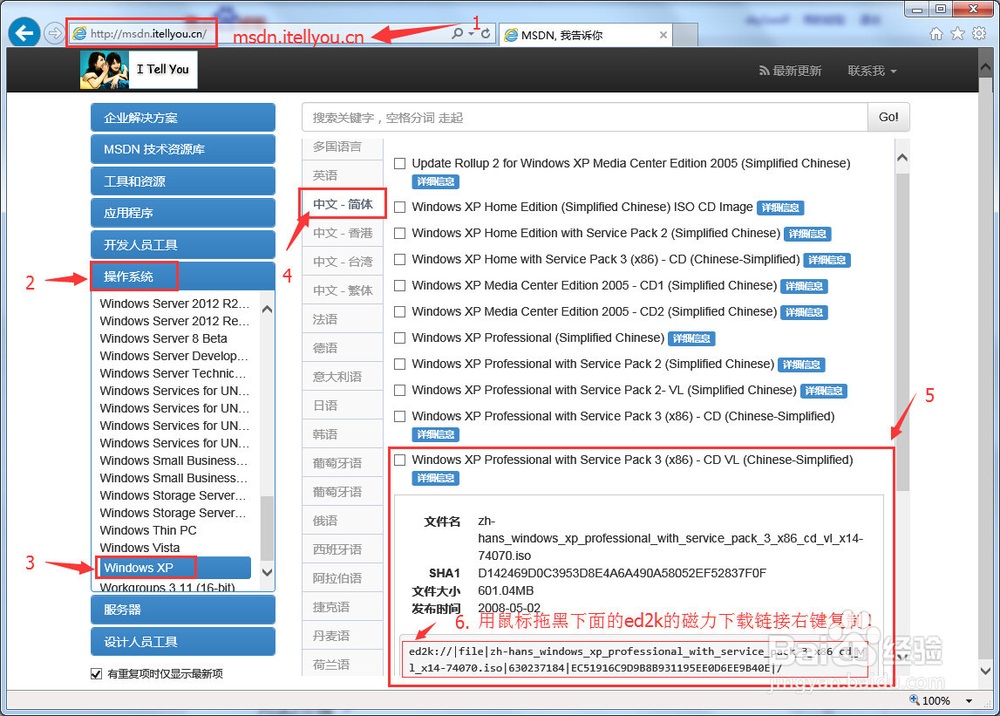Check XP Professional Service Pack 2- VL checkbox

click(400, 390)
